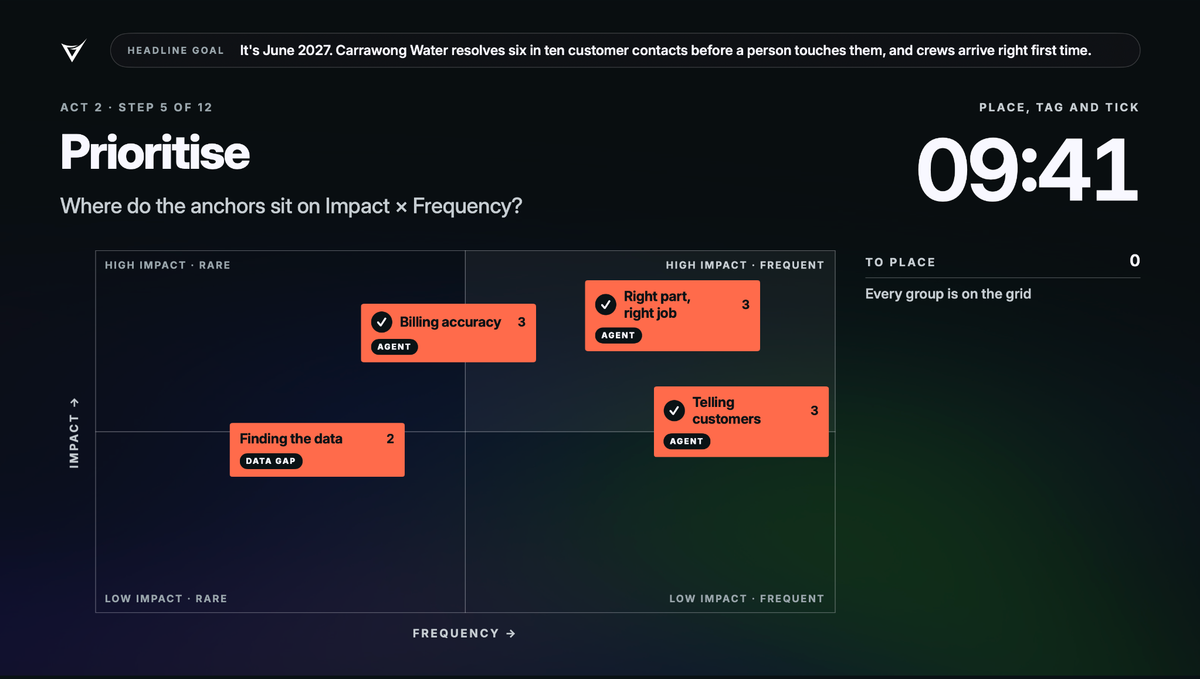Select the Finding the data card

317,449
